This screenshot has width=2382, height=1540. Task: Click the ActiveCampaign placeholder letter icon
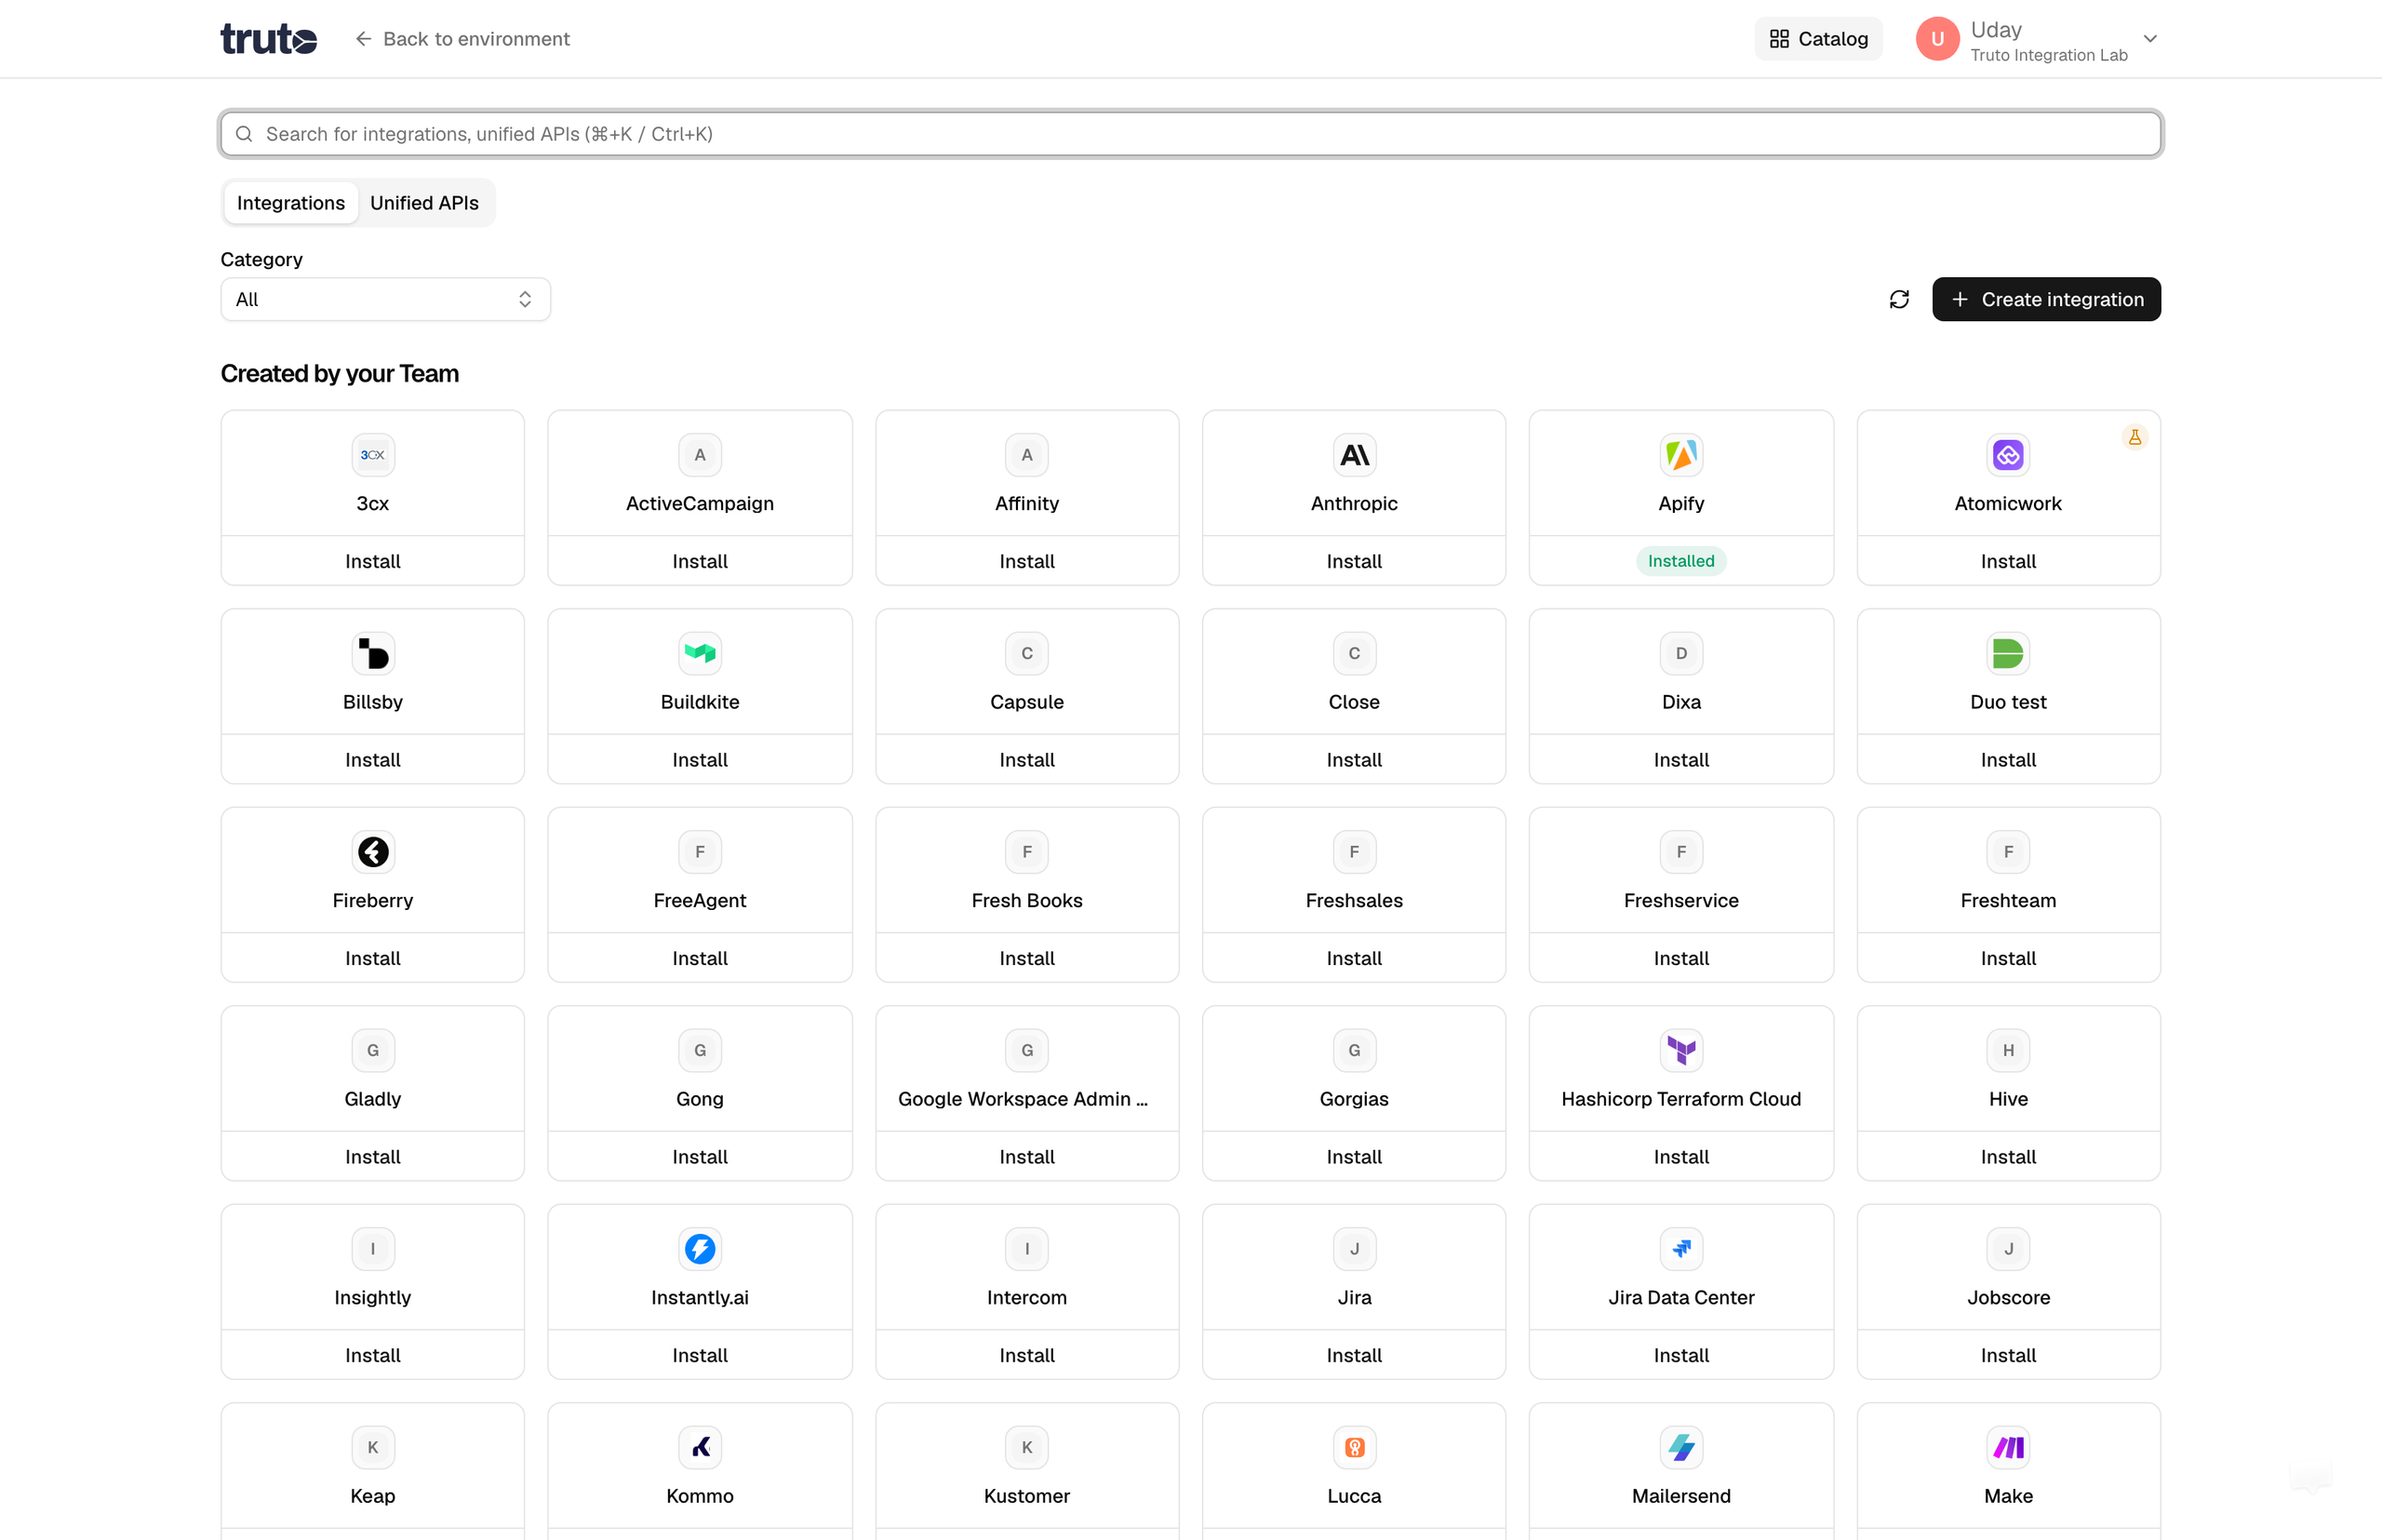700,455
